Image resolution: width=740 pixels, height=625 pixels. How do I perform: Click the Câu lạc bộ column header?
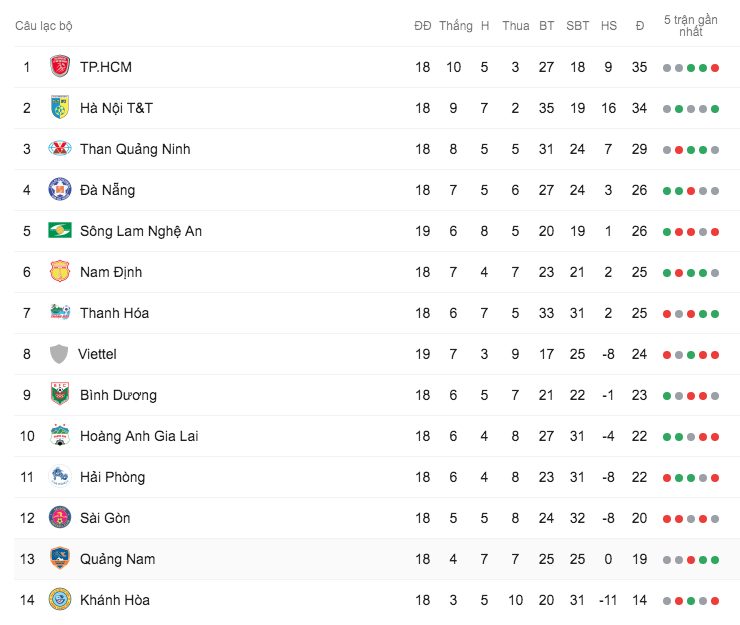(x=43, y=26)
